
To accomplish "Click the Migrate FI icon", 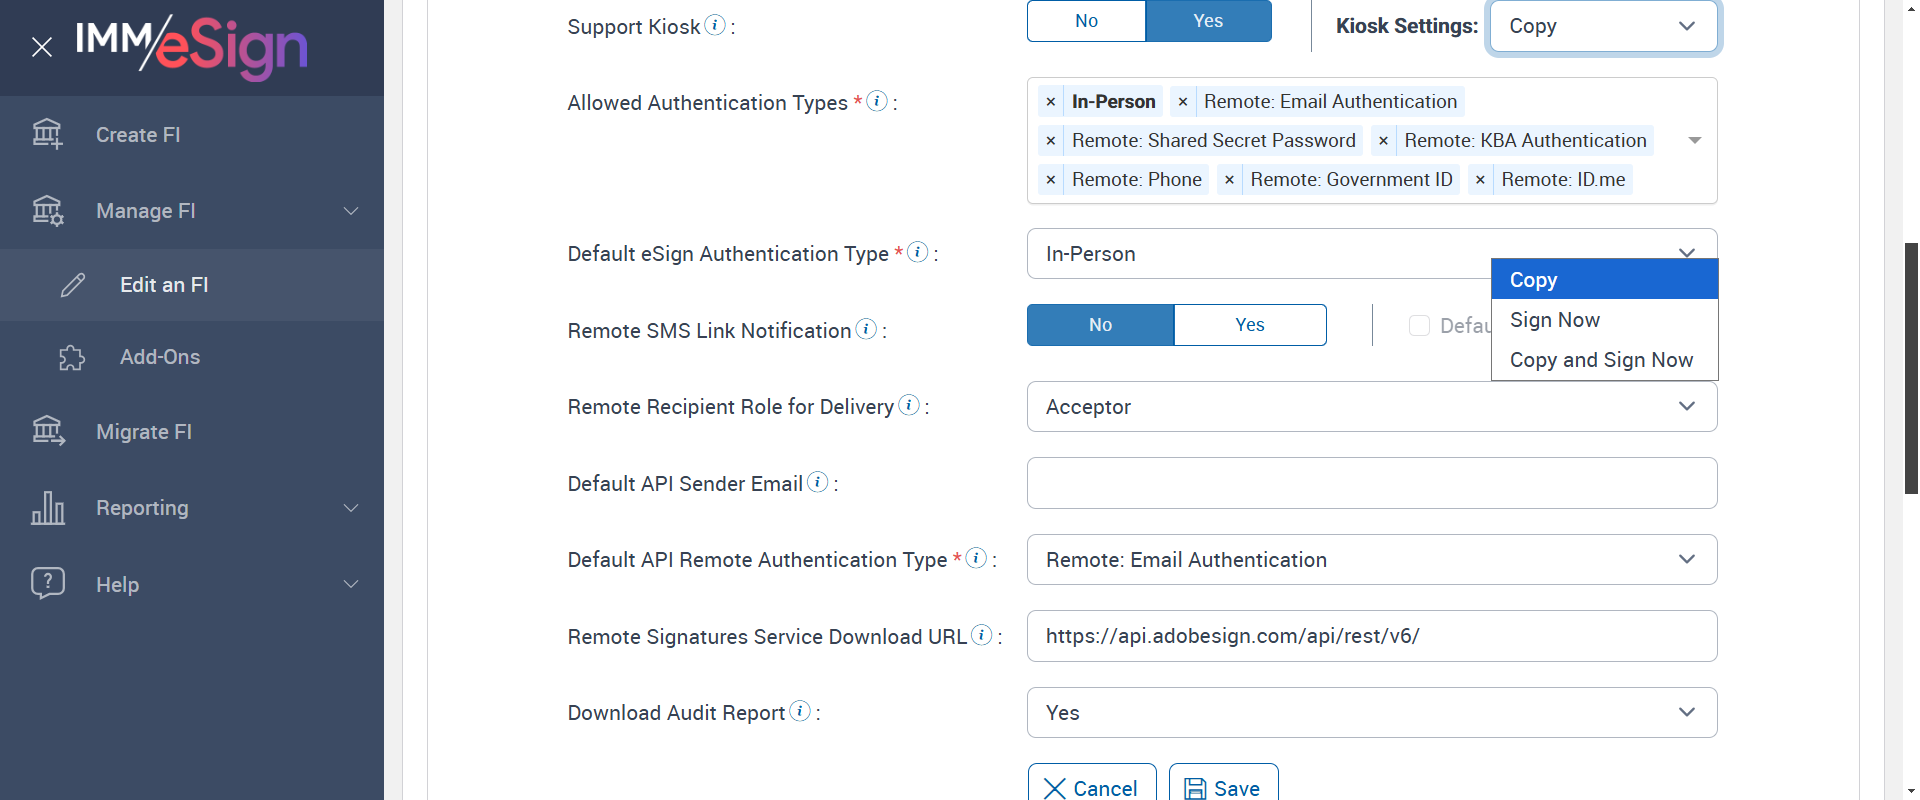I will 48,431.
